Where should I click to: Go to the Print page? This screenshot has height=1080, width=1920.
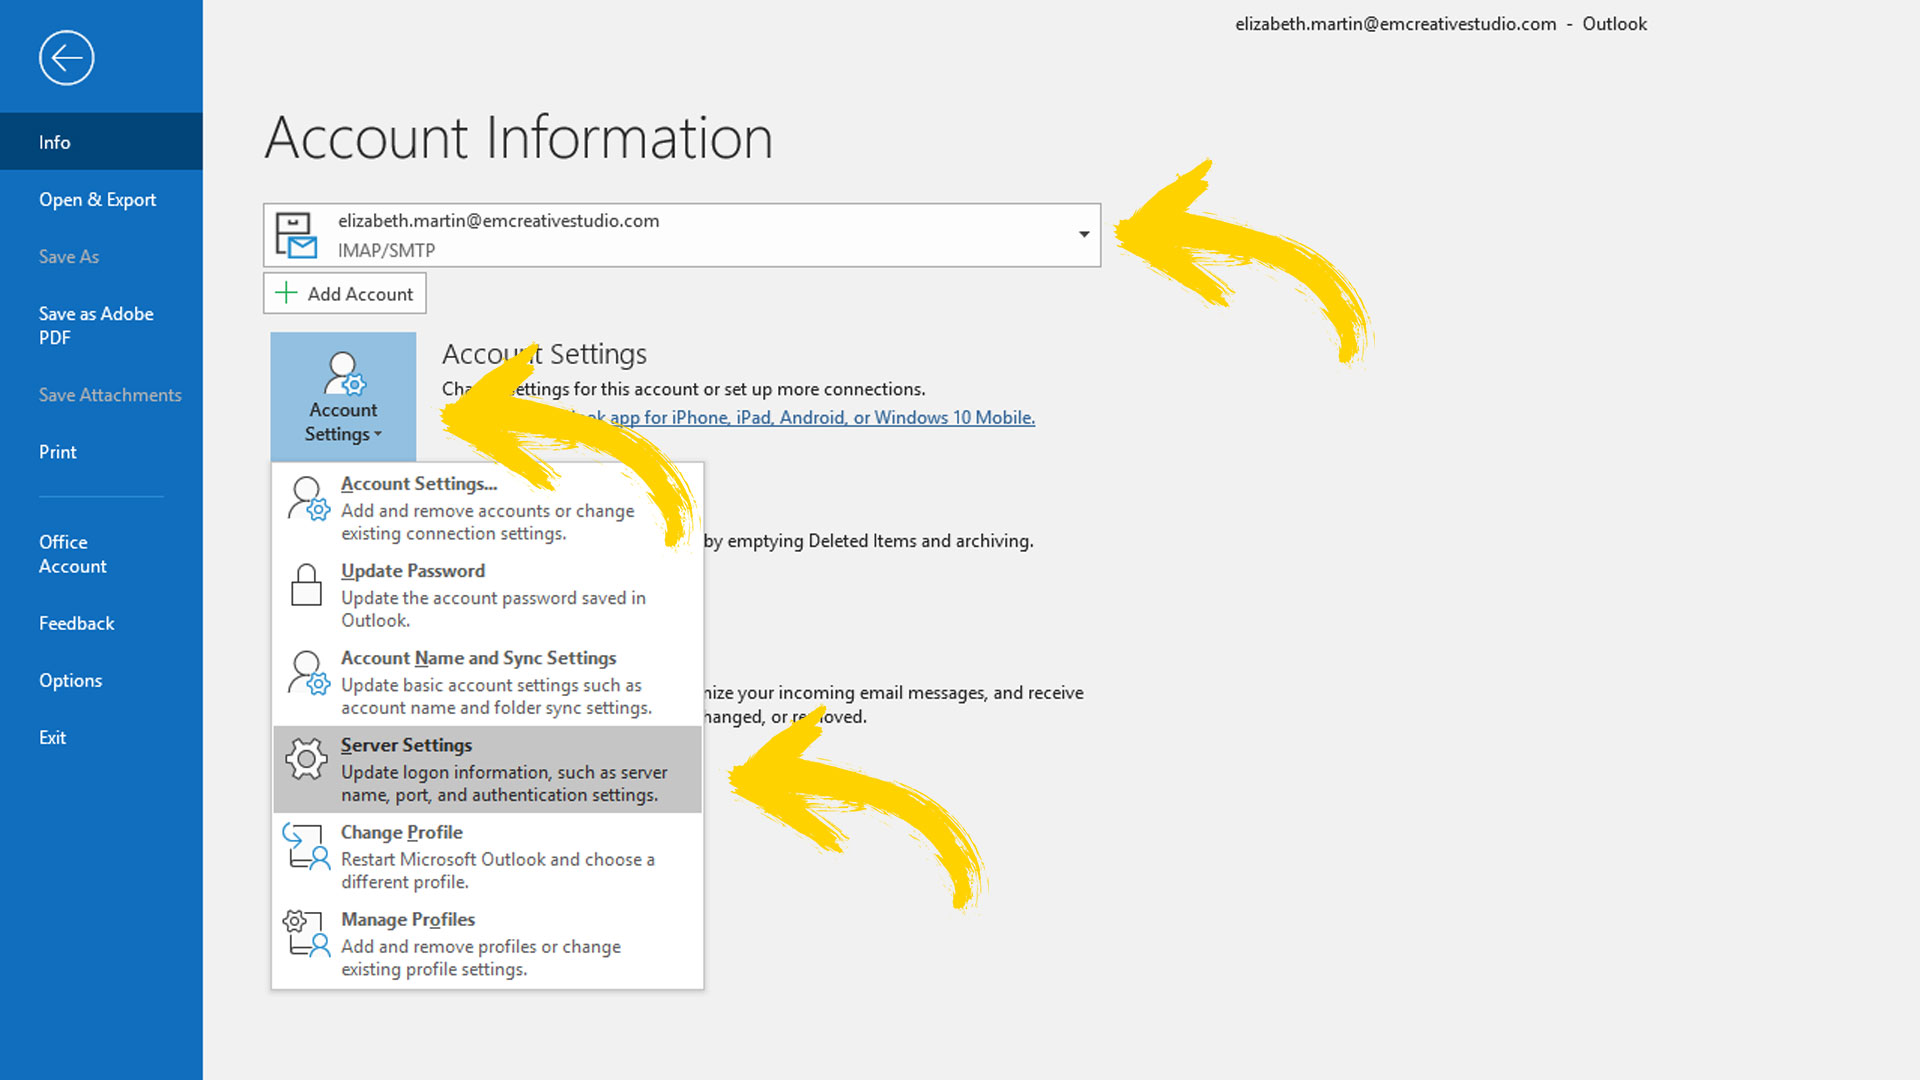click(x=101, y=452)
